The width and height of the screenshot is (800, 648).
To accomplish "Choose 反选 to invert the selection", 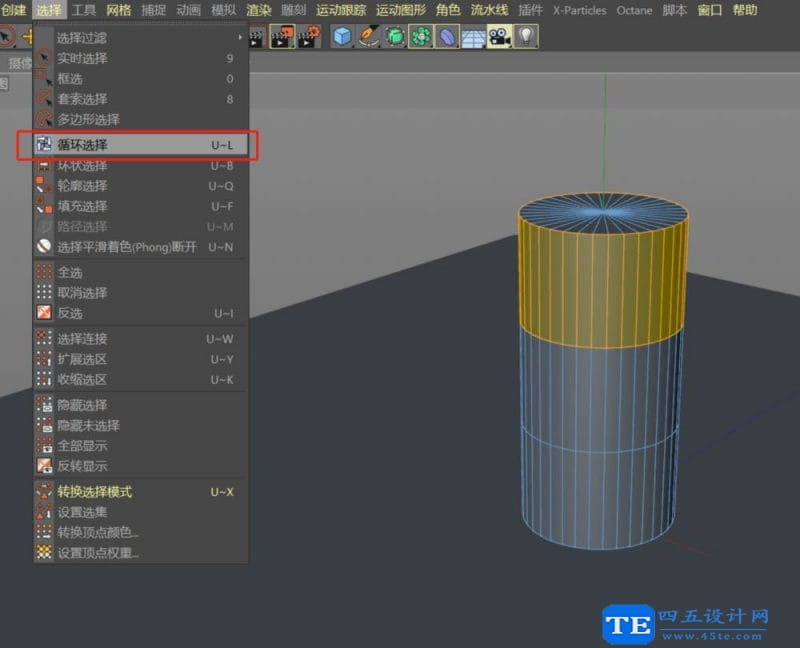I will [x=72, y=313].
